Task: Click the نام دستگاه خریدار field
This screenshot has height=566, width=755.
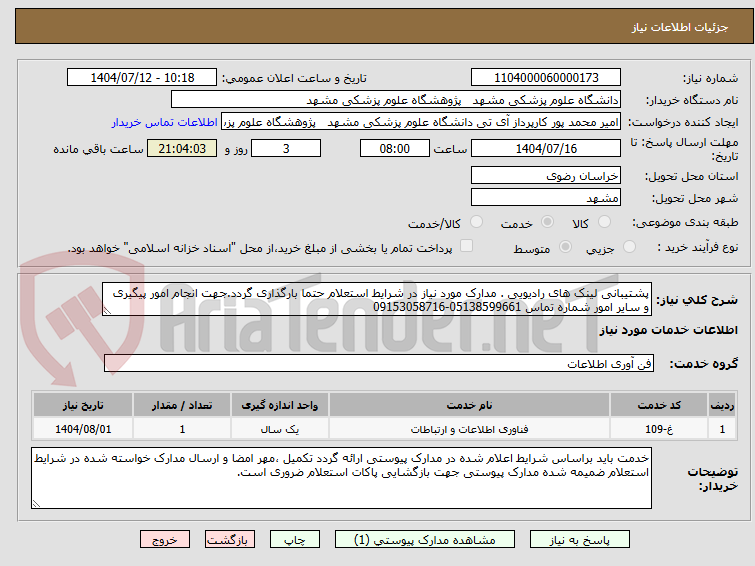Action: click(x=396, y=100)
